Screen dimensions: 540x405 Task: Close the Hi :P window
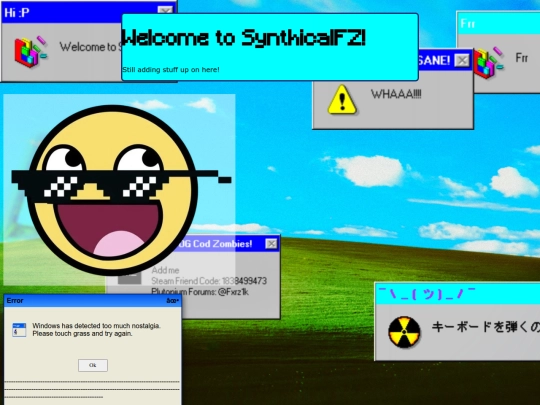(165, 10)
